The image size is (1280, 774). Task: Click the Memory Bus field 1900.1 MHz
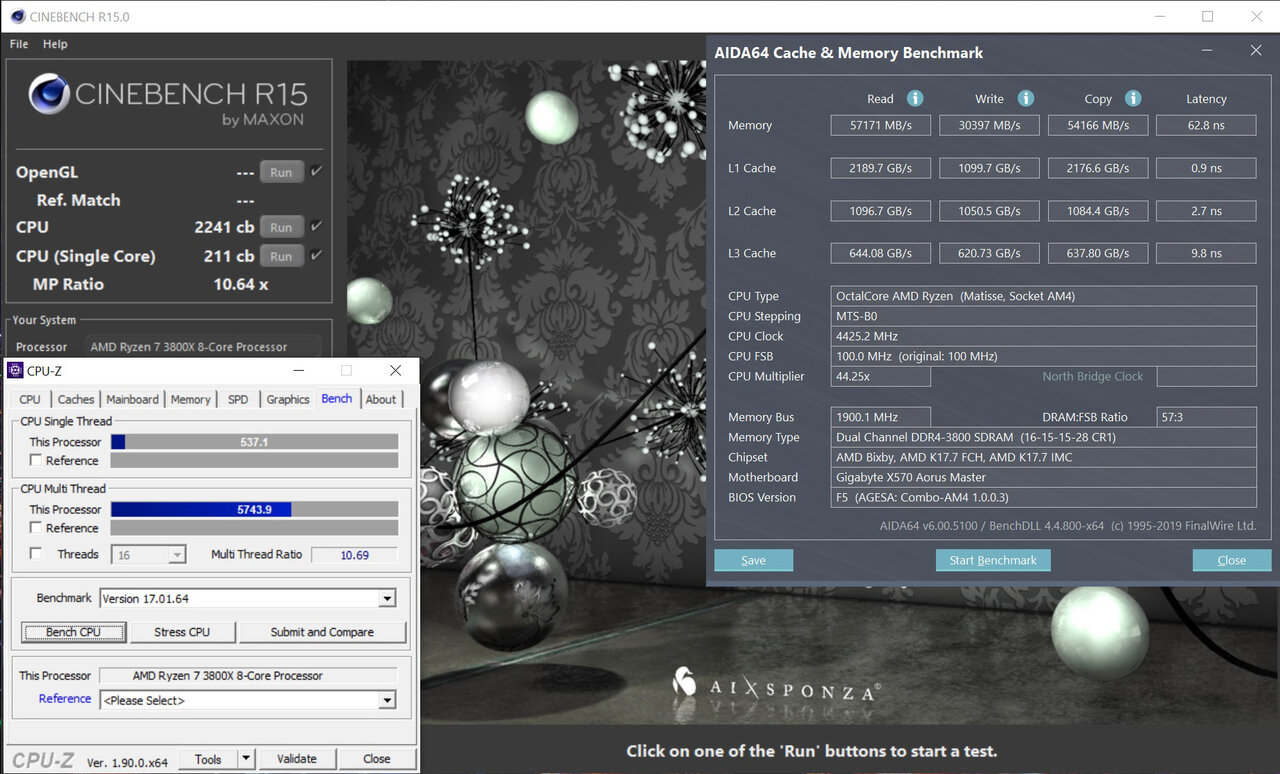click(x=881, y=417)
